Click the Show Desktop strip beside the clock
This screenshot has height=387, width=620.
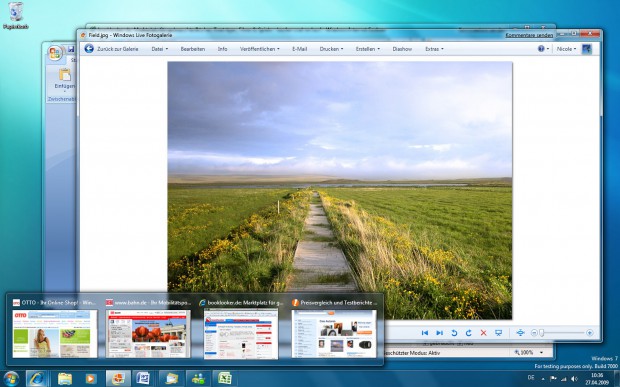pos(617,379)
